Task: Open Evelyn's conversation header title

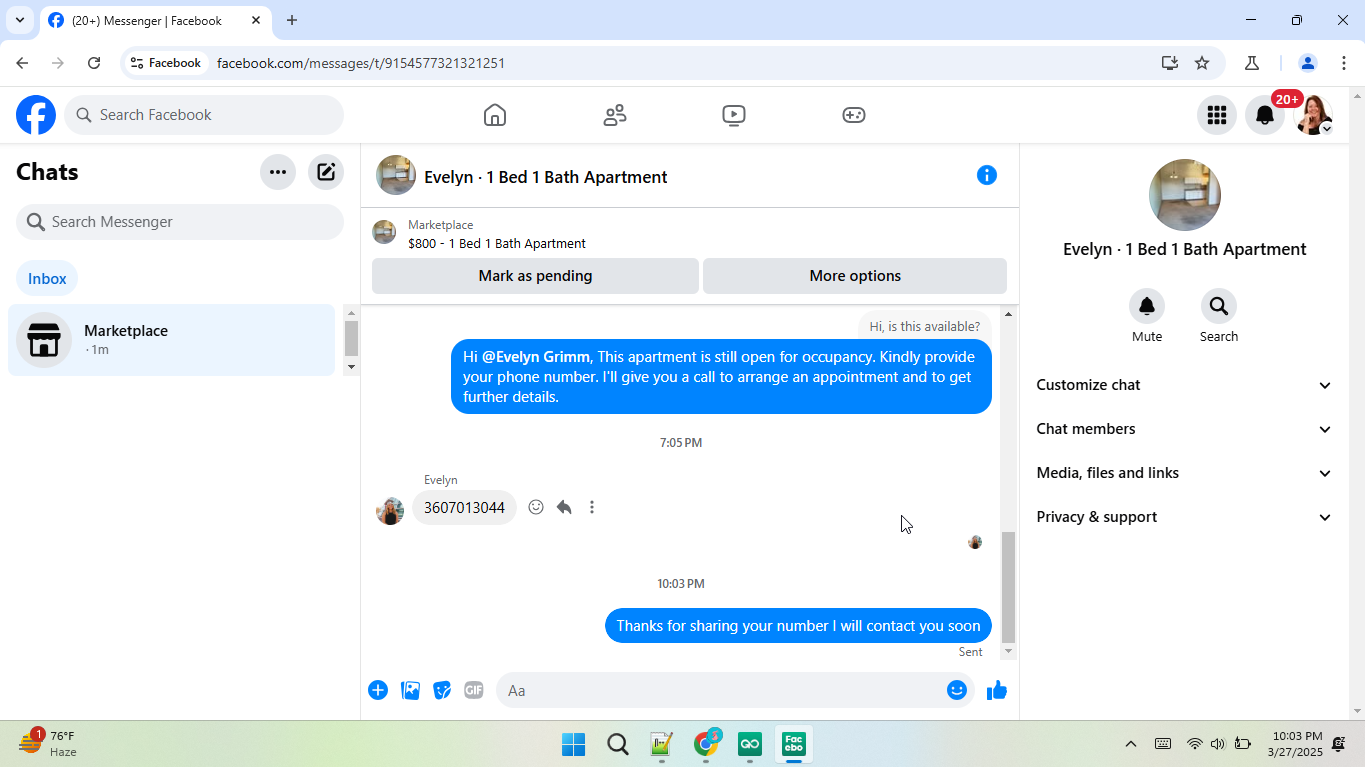Action: (545, 177)
